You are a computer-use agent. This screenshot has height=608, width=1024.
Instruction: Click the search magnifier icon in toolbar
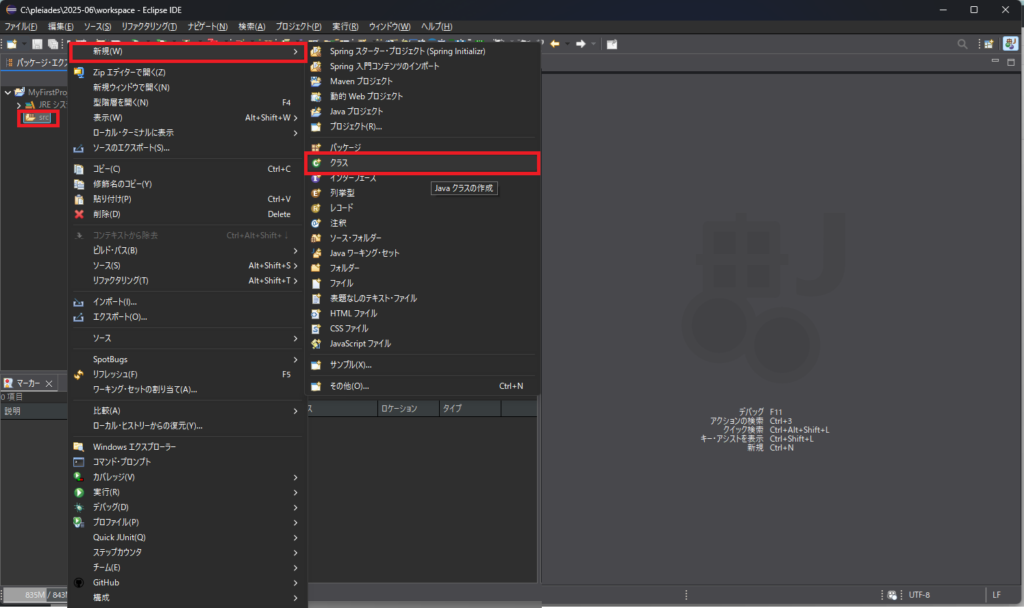point(962,44)
